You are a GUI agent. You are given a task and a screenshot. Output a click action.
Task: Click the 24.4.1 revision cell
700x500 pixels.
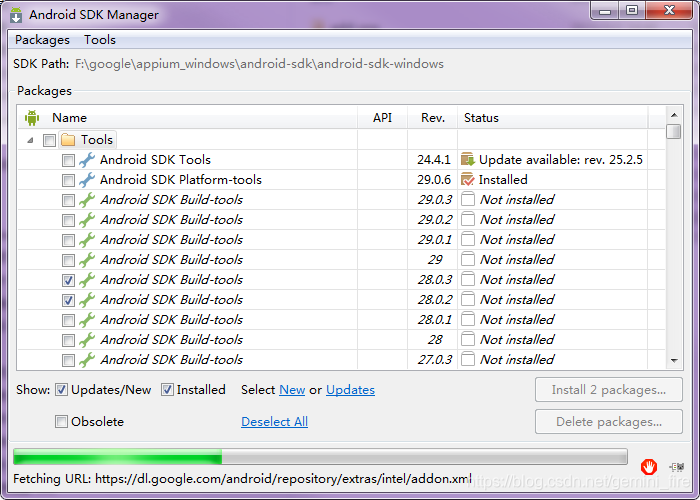click(434, 160)
